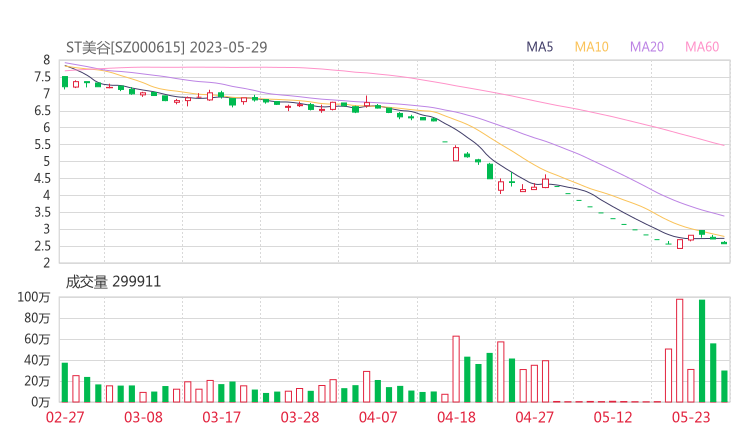Image resolution: width=740 pixels, height=440 pixels.
Task: Click the large red candlestick at 04-18
Action: (x=456, y=154)
